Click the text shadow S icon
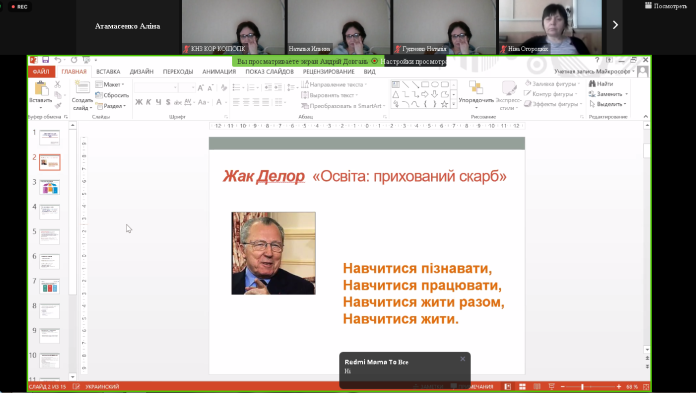This screenshot has width=696, height=393. tap(168, 102)
